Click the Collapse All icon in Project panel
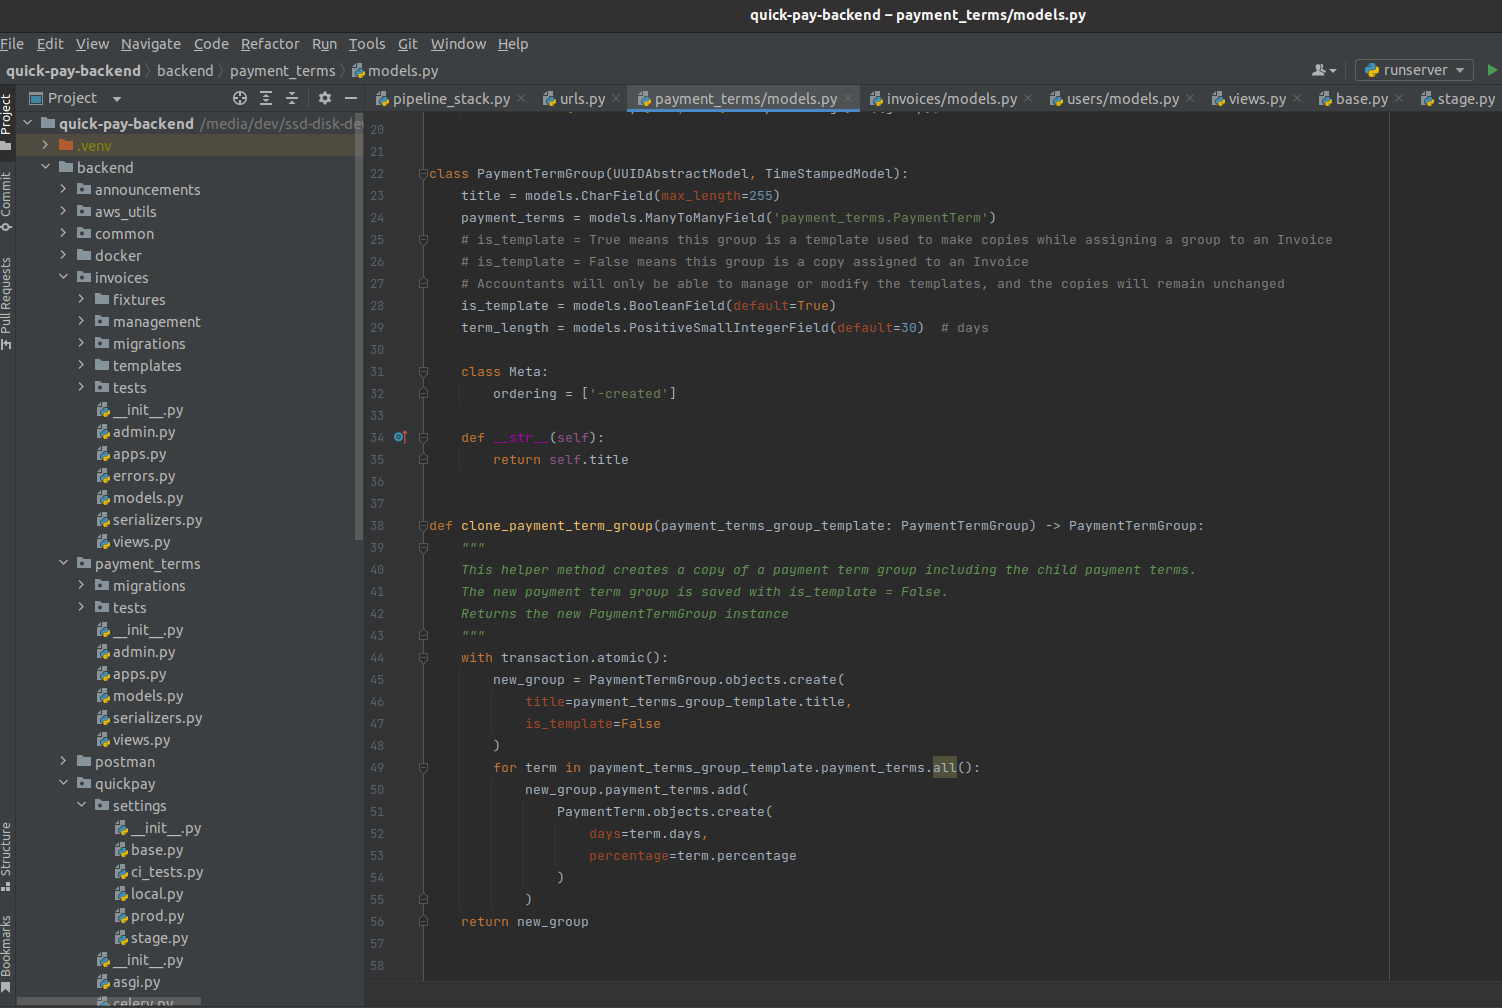Viewport: 1502px width, 1008px height. pos(292,98)
